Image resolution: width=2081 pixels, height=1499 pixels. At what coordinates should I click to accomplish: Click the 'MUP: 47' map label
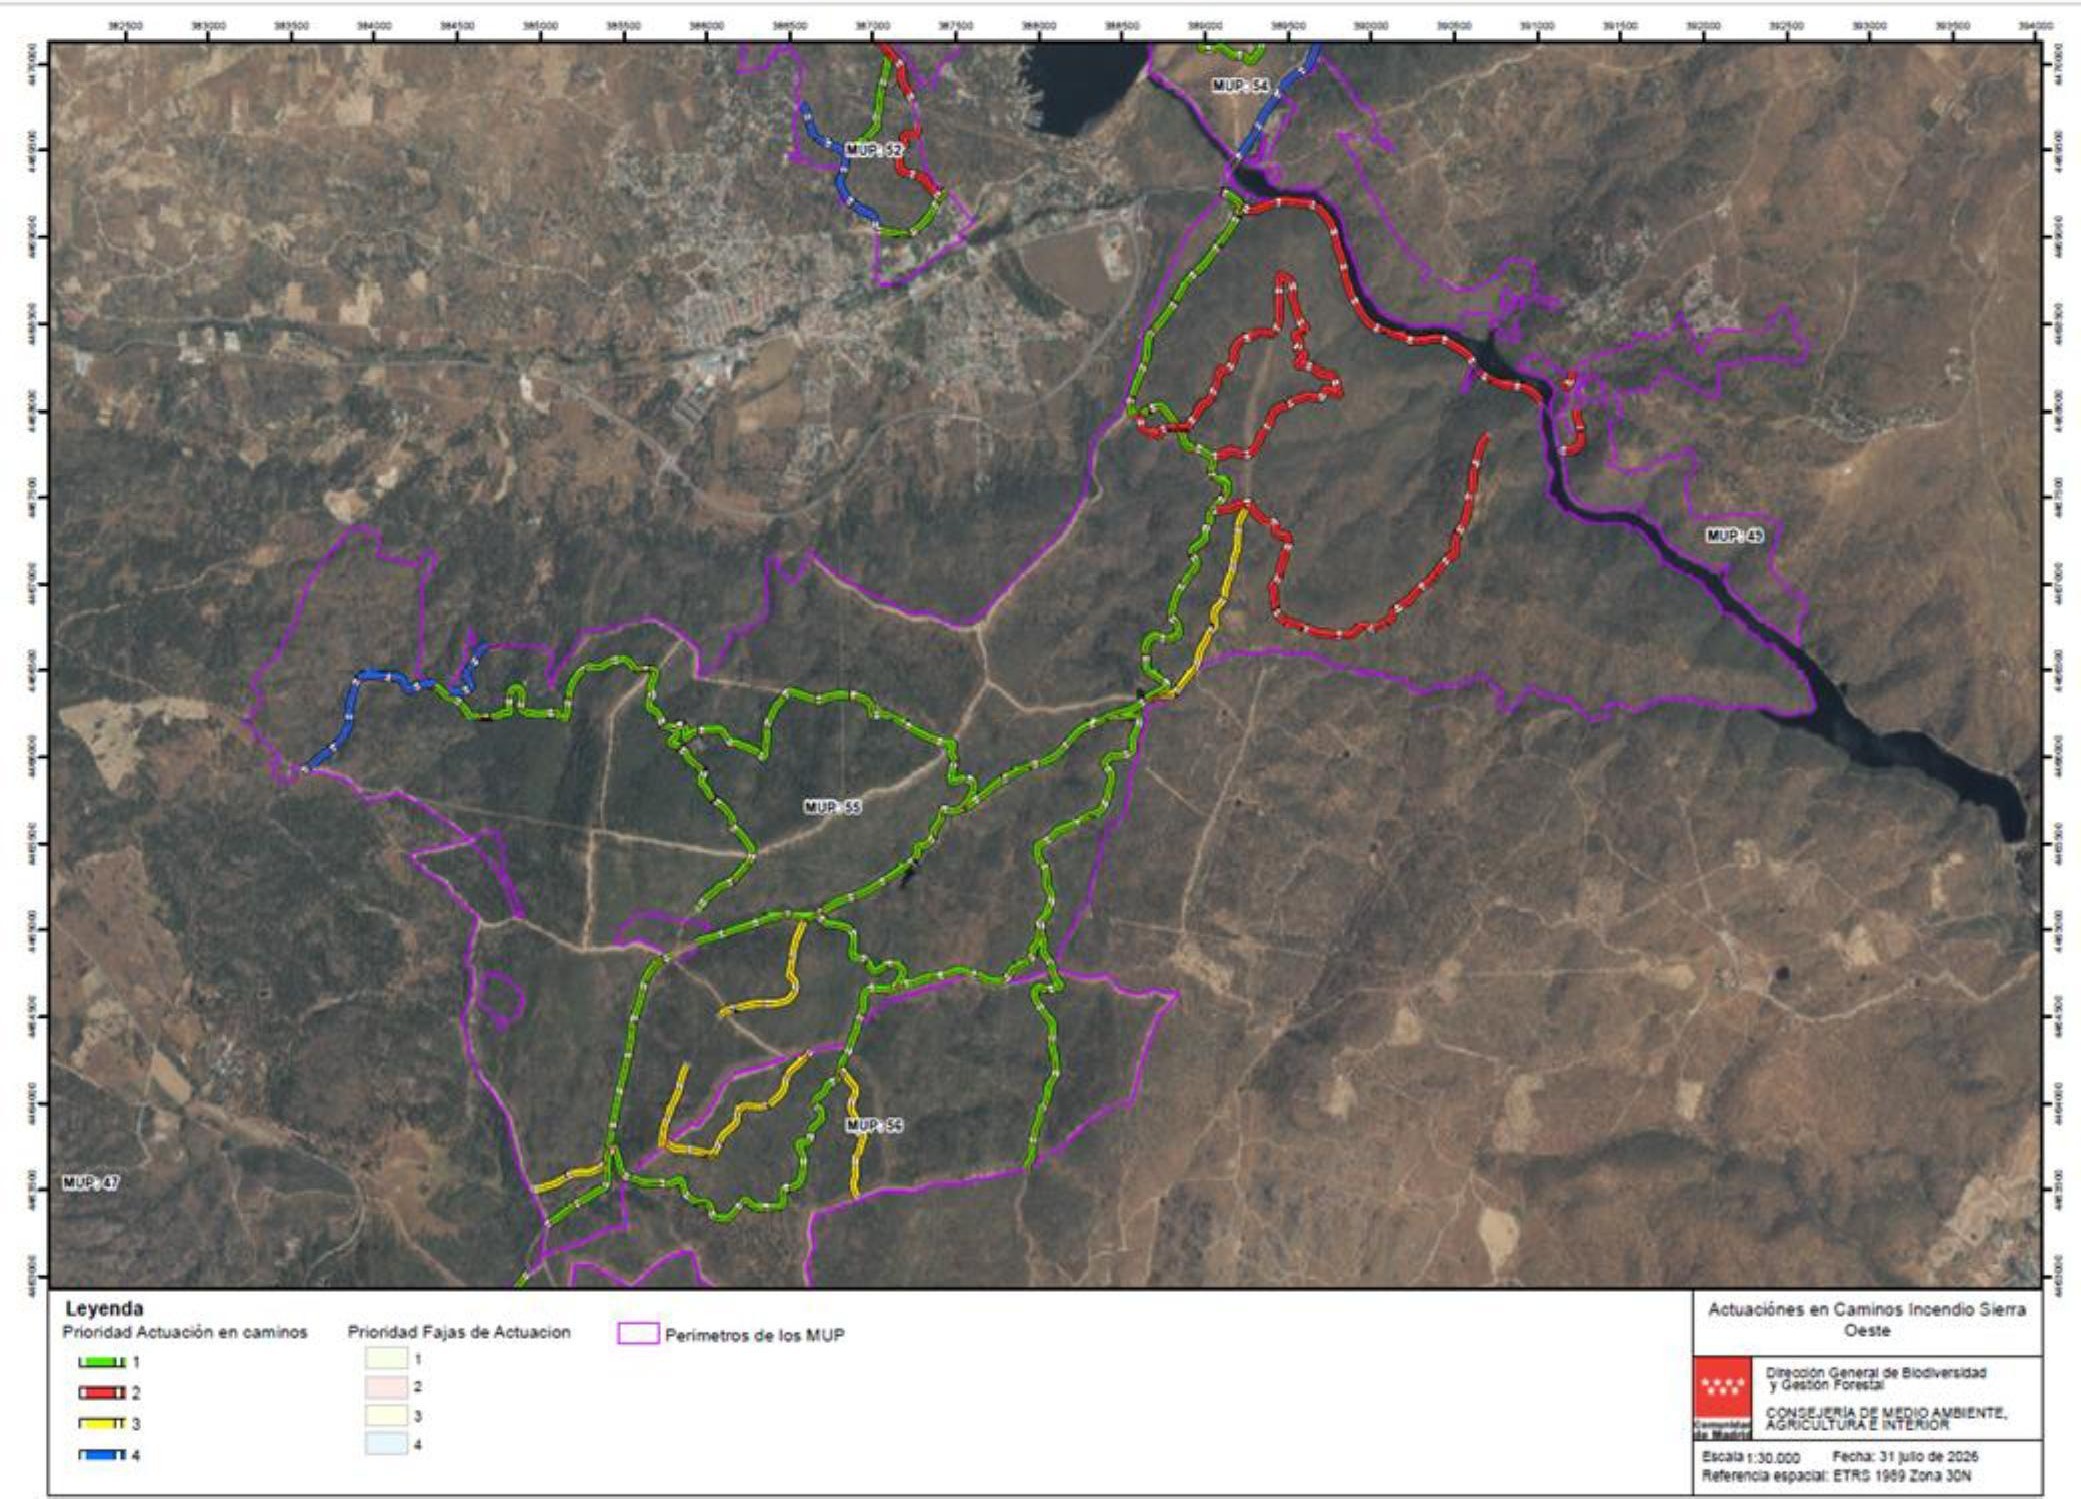91,1183
